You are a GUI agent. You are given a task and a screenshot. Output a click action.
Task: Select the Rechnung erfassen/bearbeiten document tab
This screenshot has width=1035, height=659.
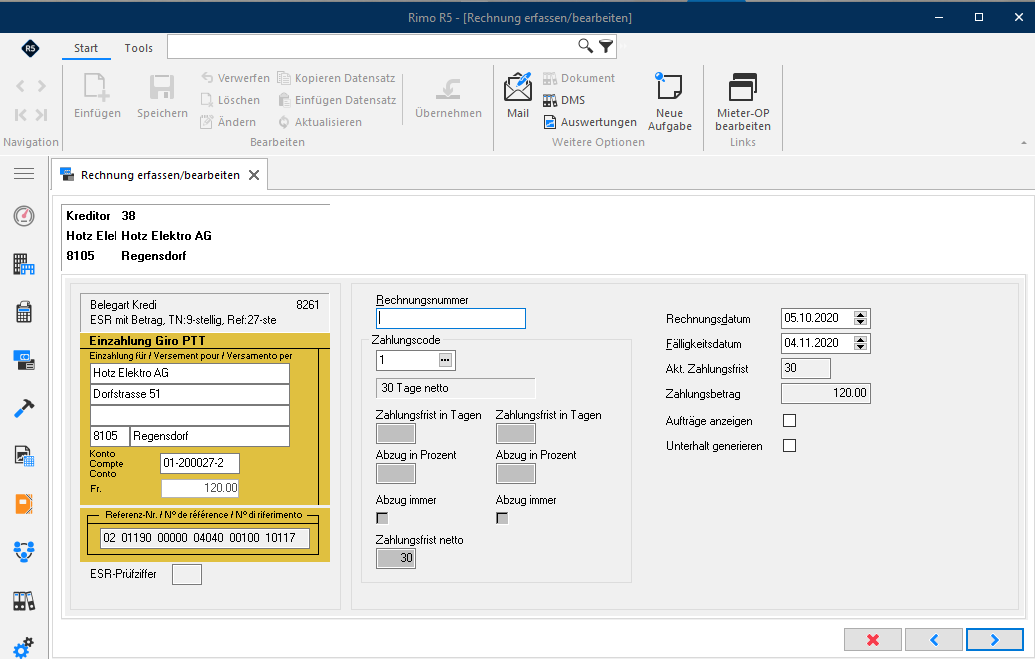160,175
